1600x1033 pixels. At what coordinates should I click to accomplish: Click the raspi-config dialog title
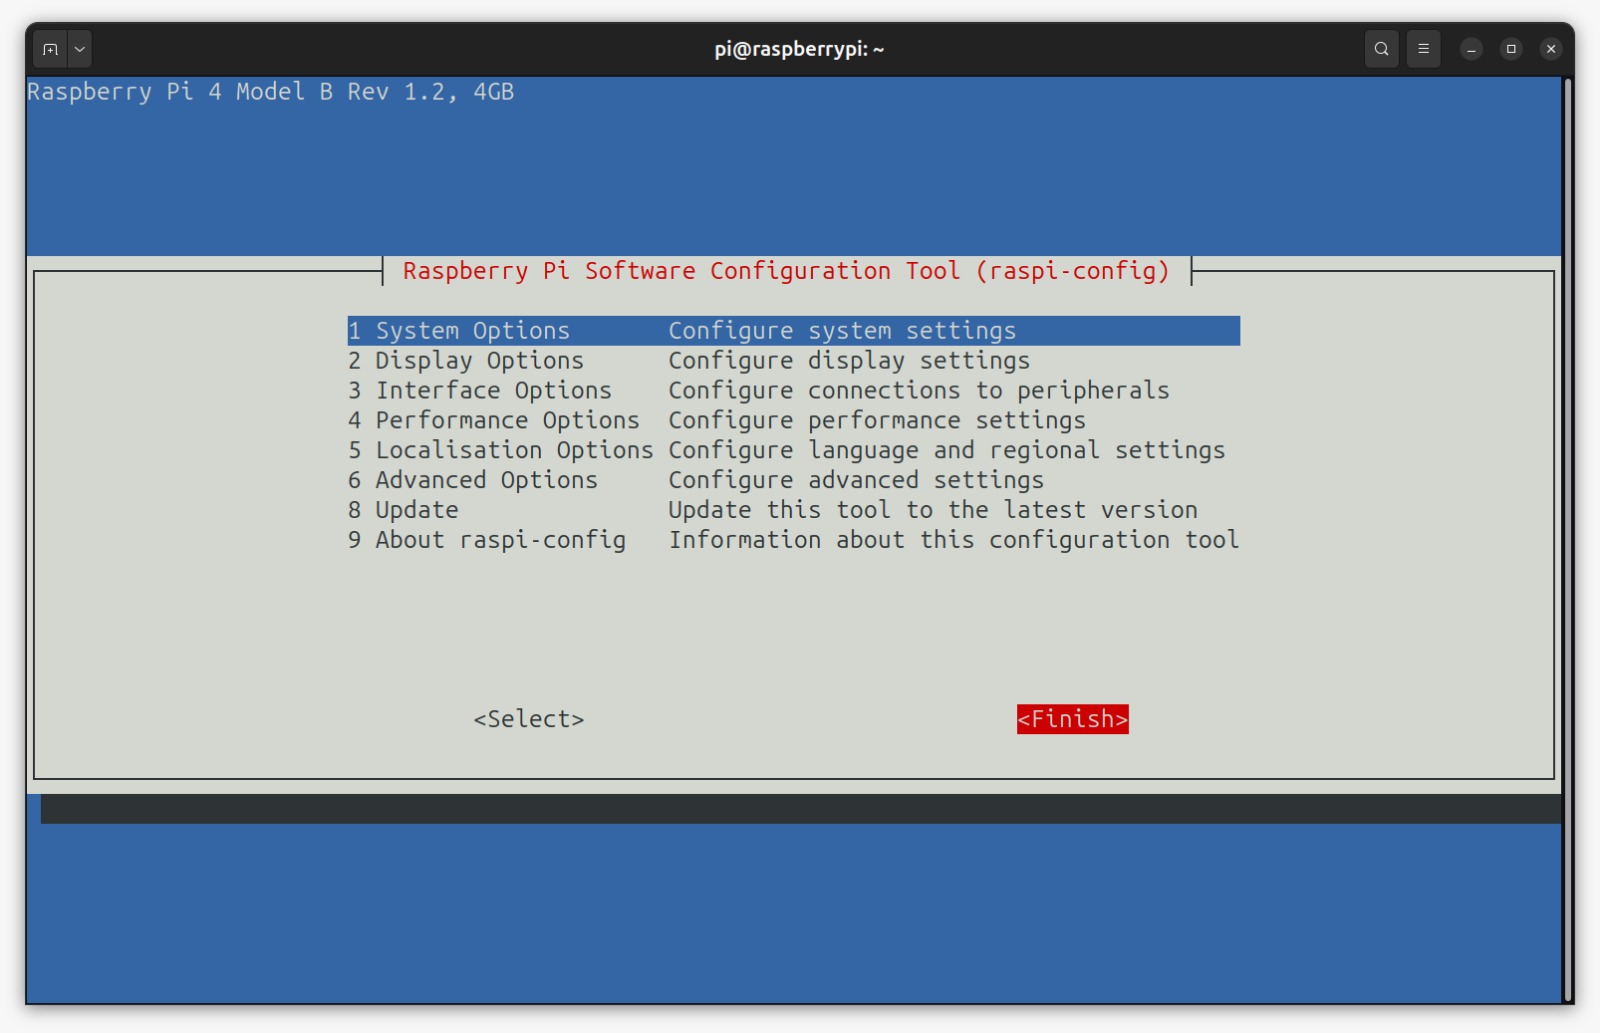coord(786,271)
